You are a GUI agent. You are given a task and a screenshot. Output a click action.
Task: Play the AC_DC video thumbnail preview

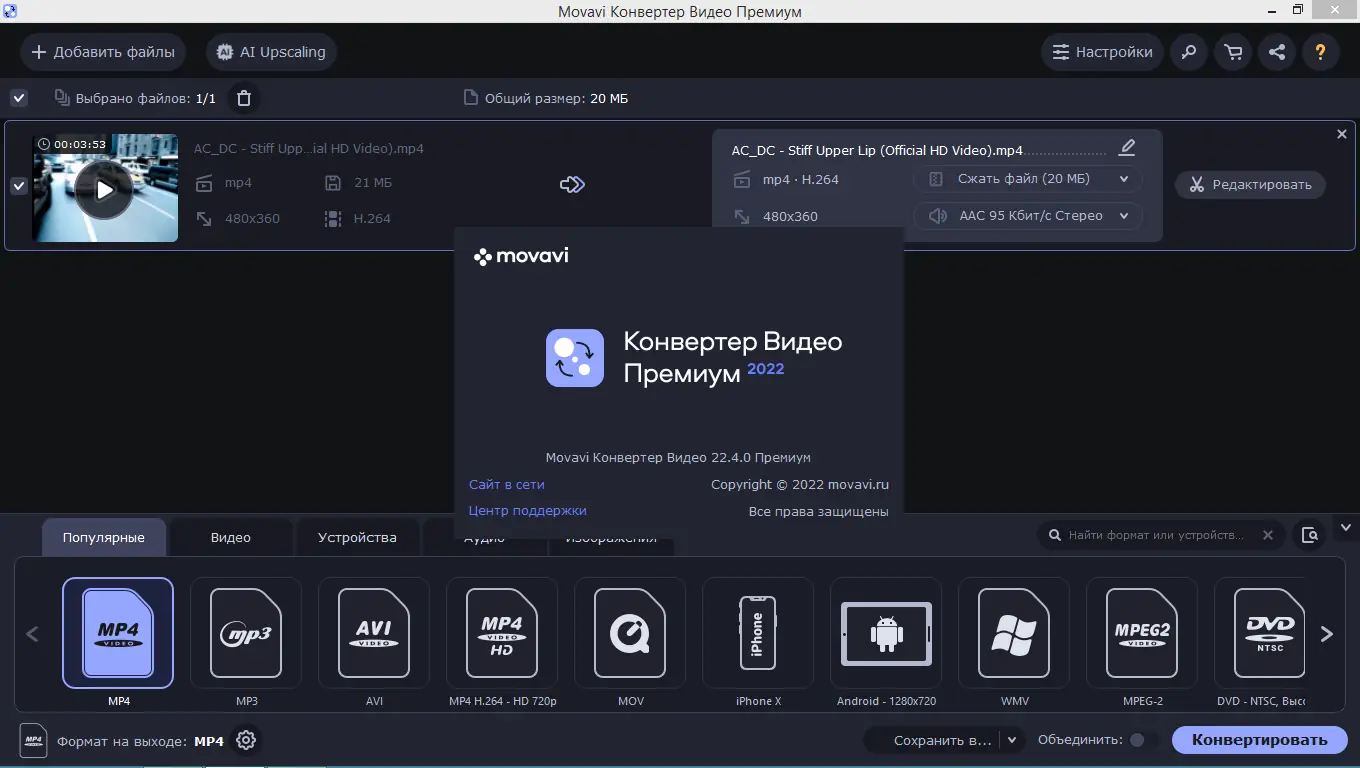(105, 189)
